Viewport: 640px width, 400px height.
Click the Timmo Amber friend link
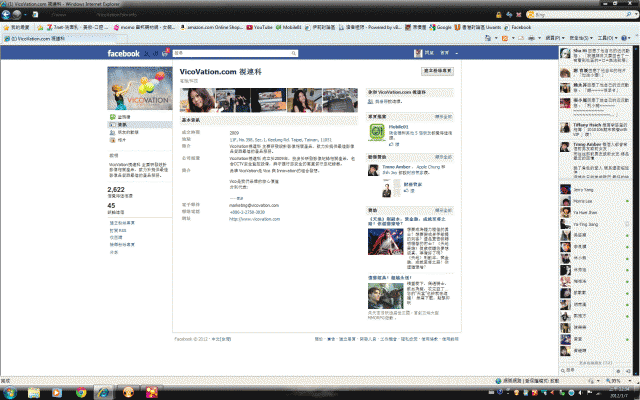[x=396, y=167]
